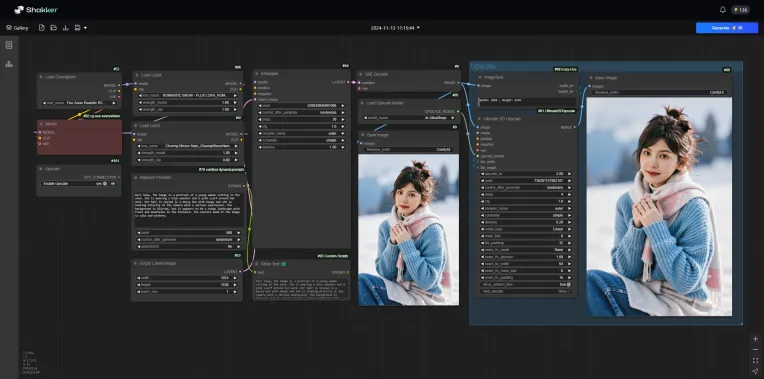Image resolution: width=764 pixels, height=379 pixels.
Task: Zoom out the canvas with minus icon
Action: pyautogui.click(x=755, y=350)
